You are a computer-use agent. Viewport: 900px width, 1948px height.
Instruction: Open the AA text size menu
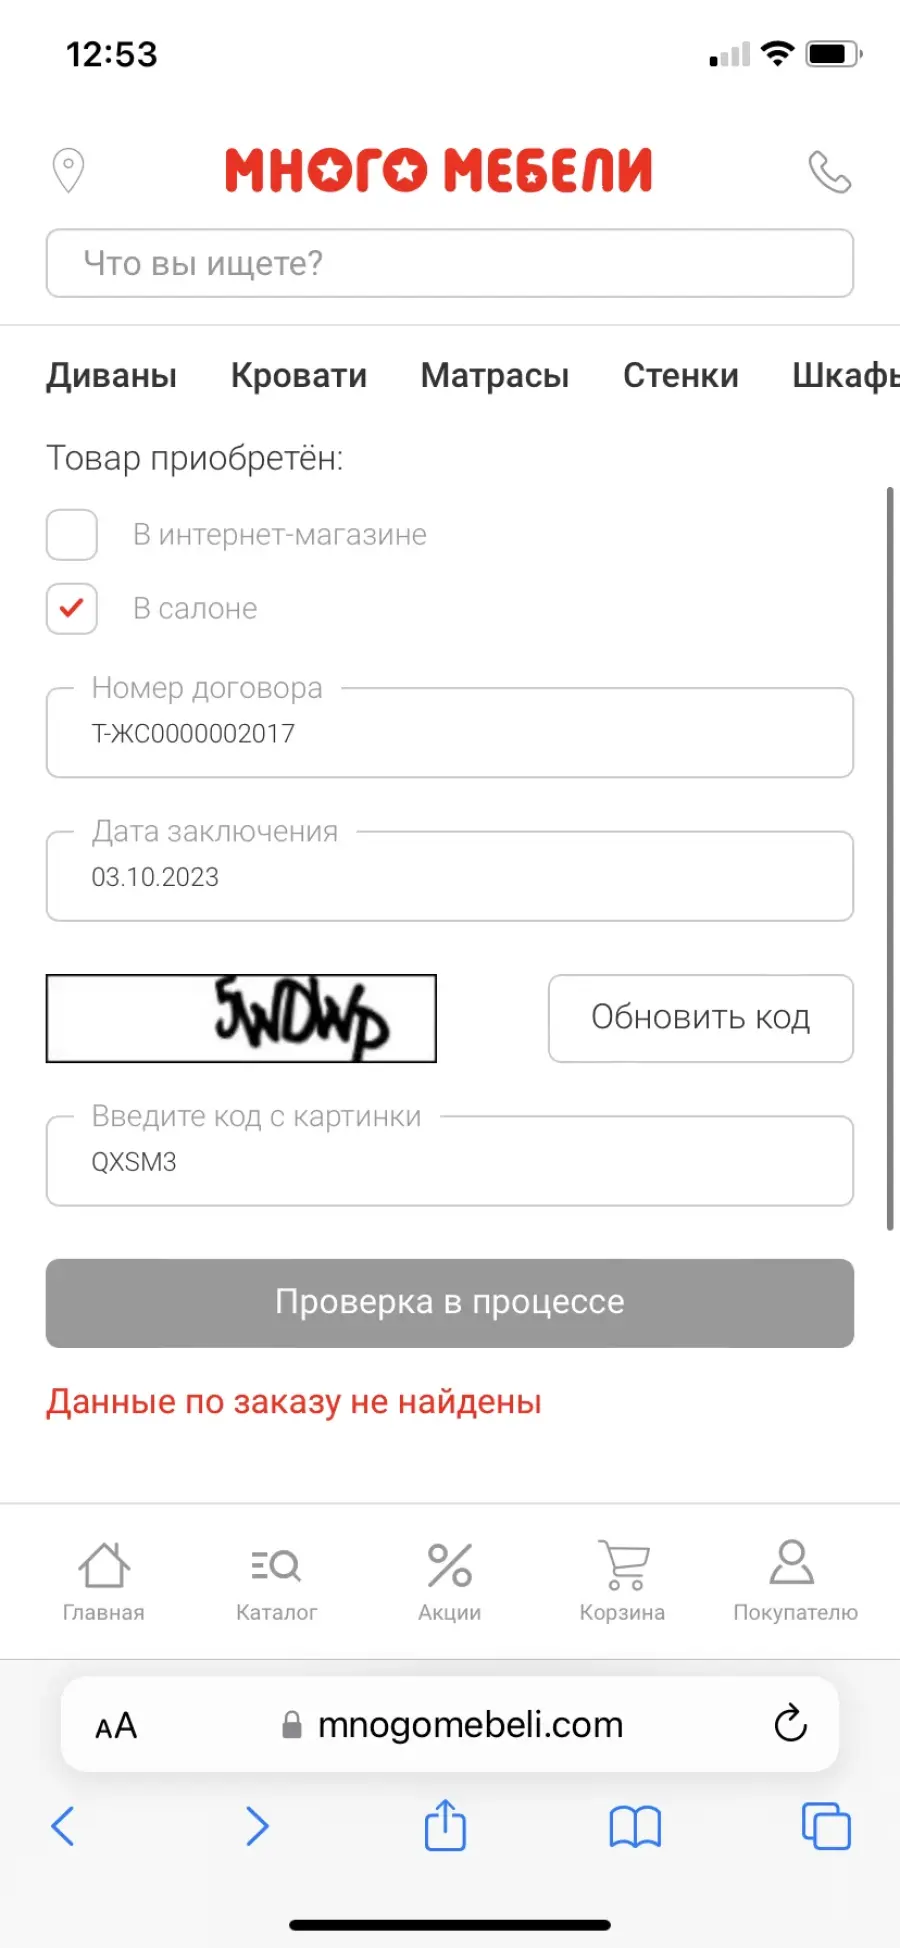pos(116,1725)
